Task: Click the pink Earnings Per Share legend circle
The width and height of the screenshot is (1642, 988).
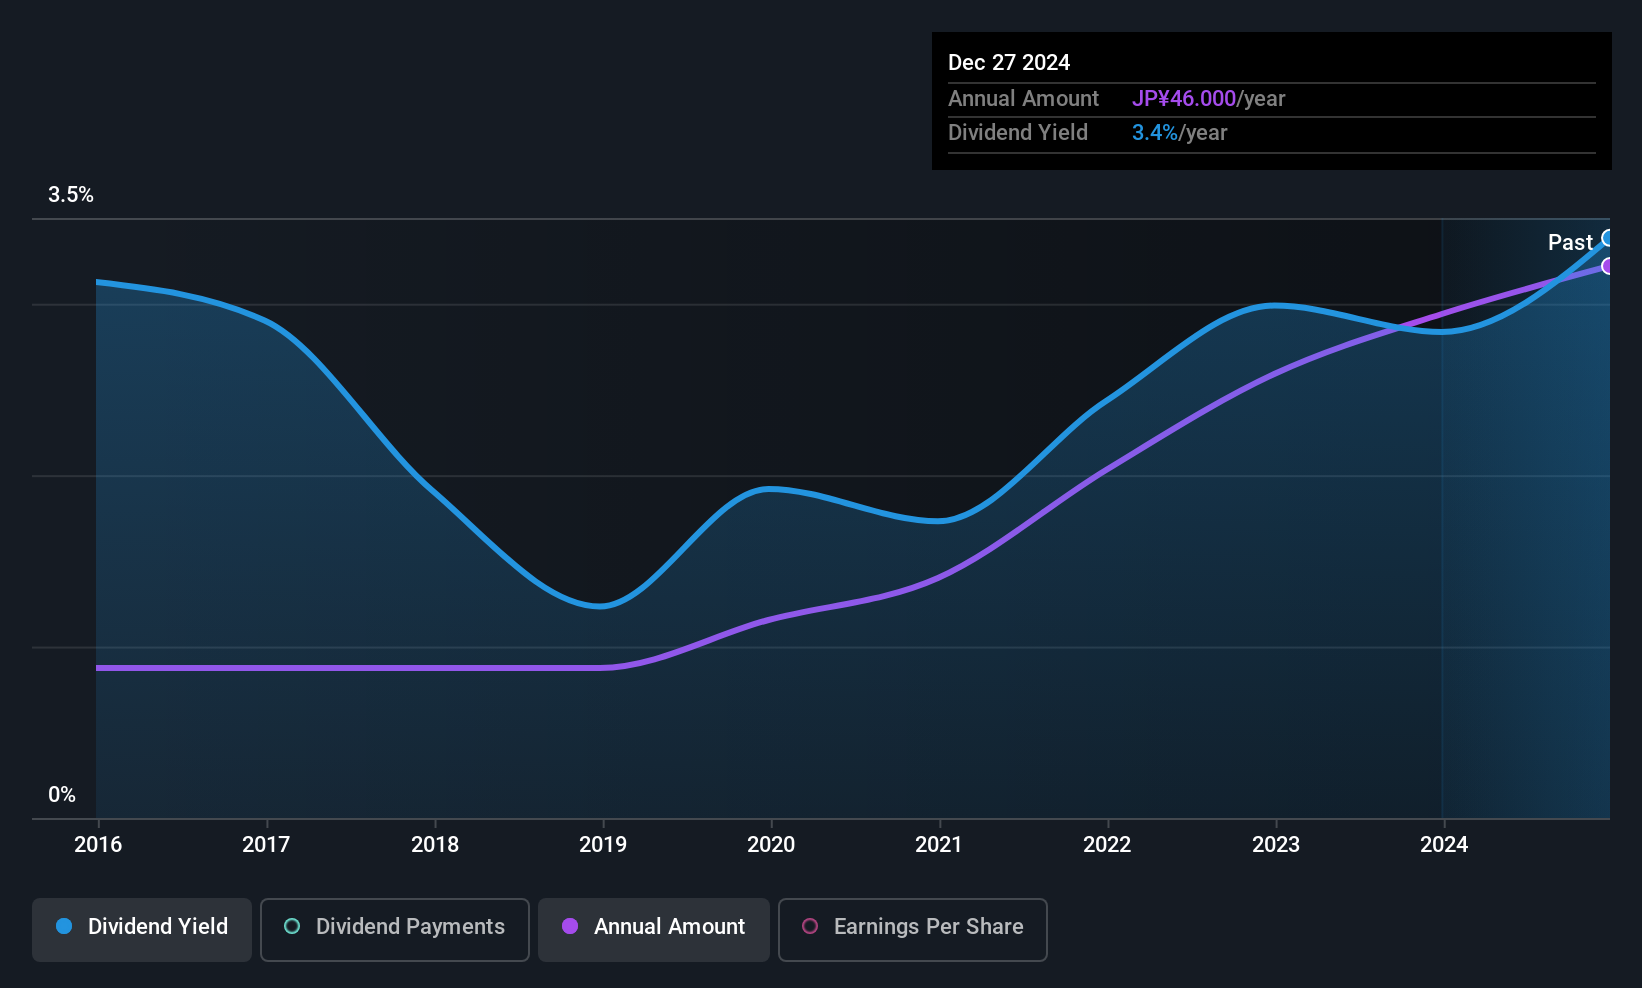Action: pyautogui.click(x=810, y=927)
